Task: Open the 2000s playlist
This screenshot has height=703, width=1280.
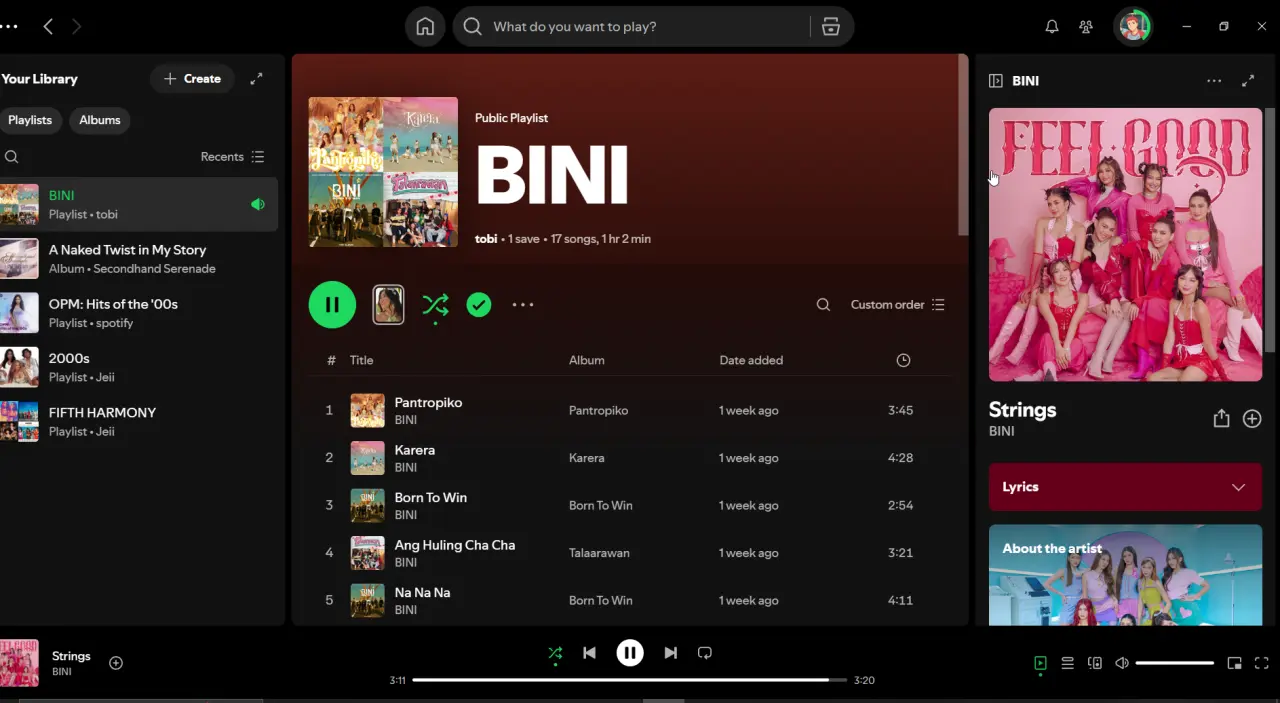Action: click(x=139, y=367)
